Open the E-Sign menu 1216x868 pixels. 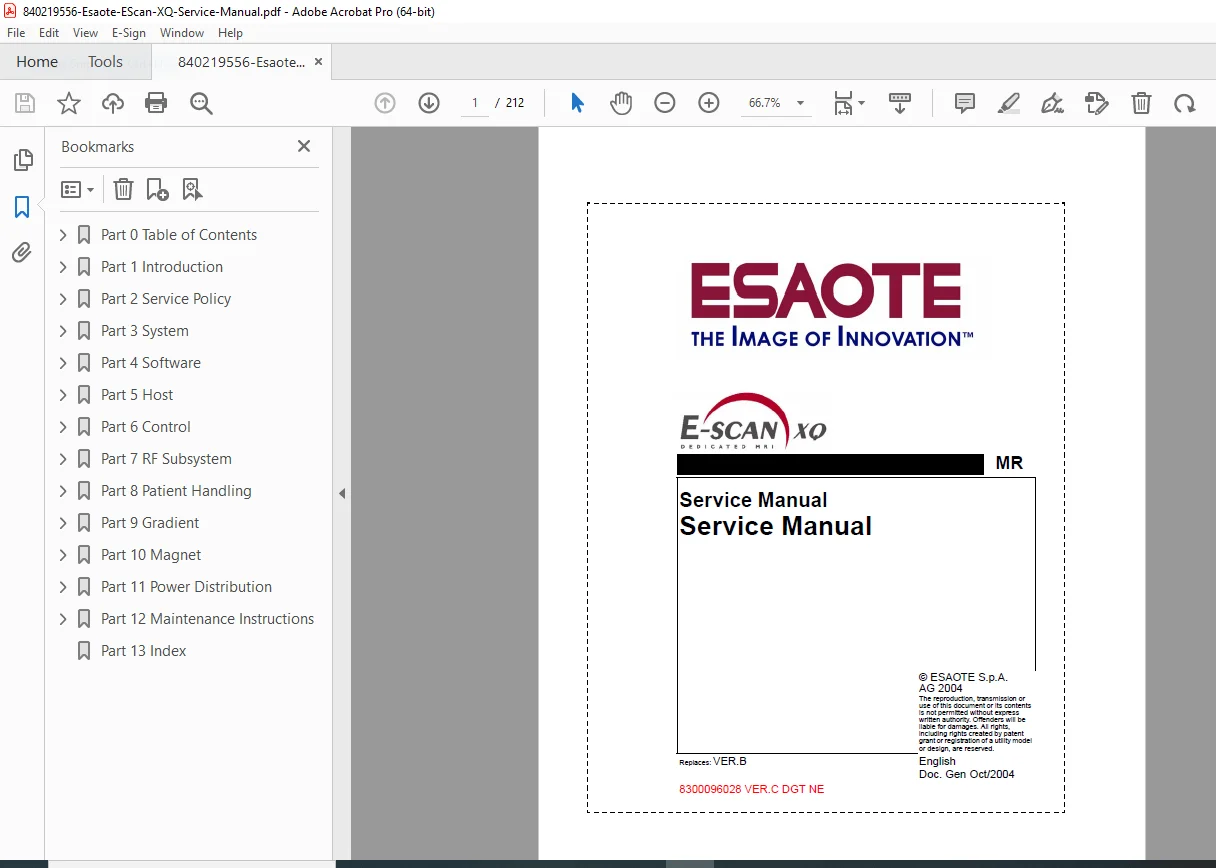pyautogui.click(x=128, y=33)
